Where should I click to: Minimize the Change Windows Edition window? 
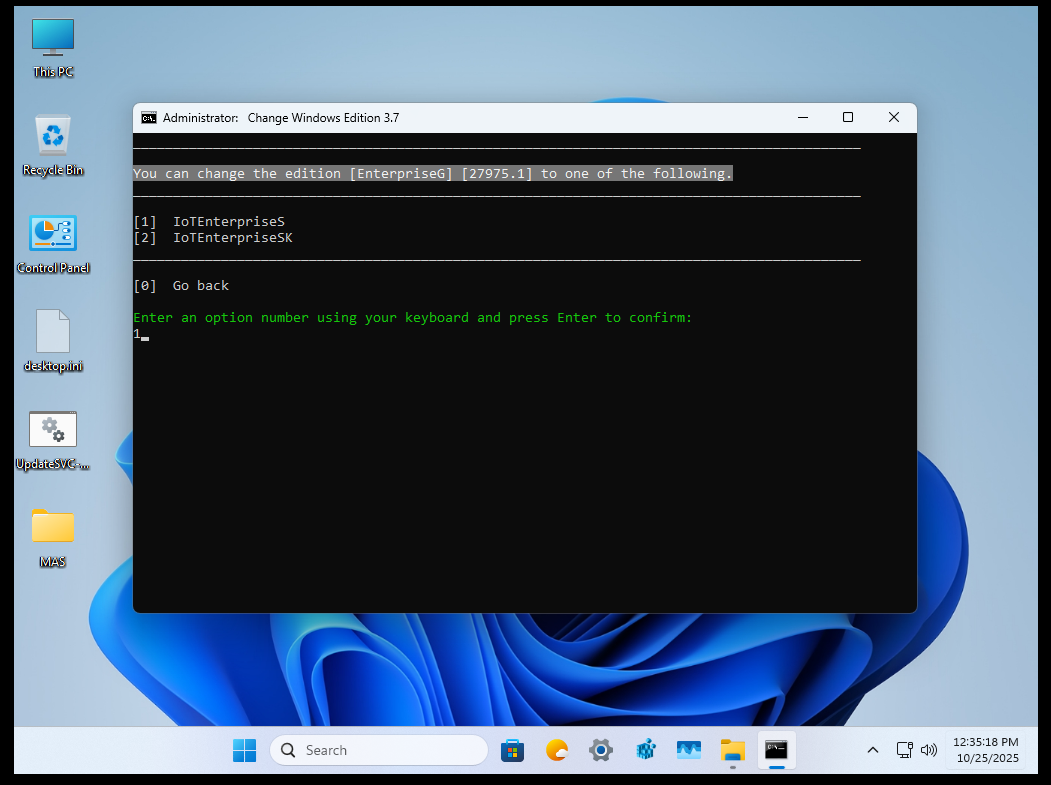coord(803,117)
